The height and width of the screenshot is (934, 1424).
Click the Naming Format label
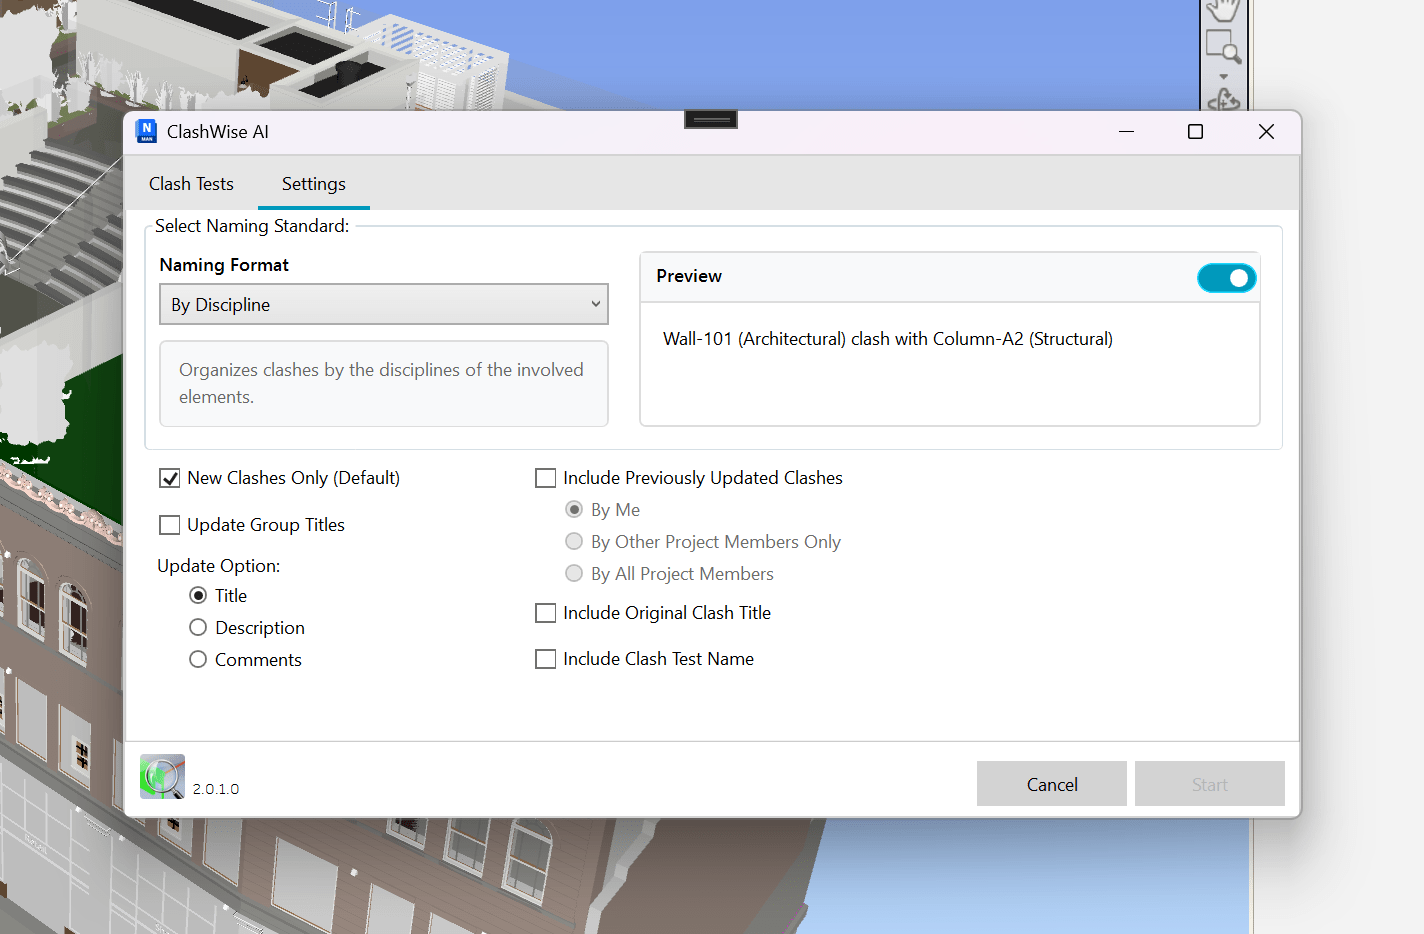224,265
